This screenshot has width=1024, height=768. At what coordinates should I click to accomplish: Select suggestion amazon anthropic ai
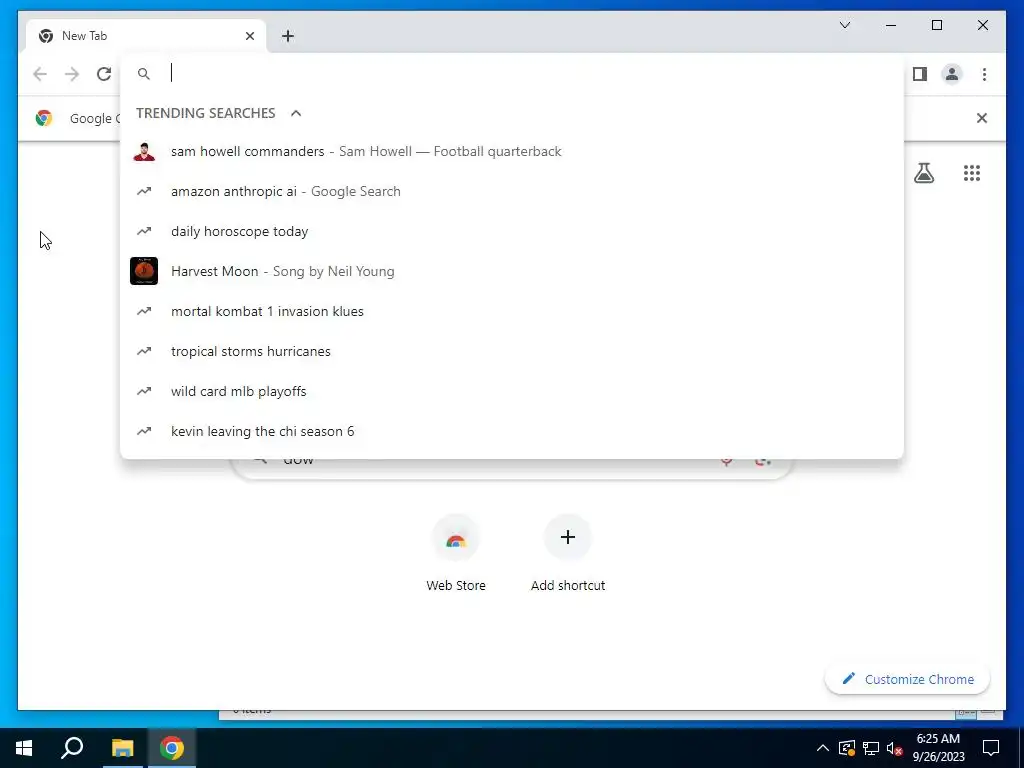click(512, 191)
